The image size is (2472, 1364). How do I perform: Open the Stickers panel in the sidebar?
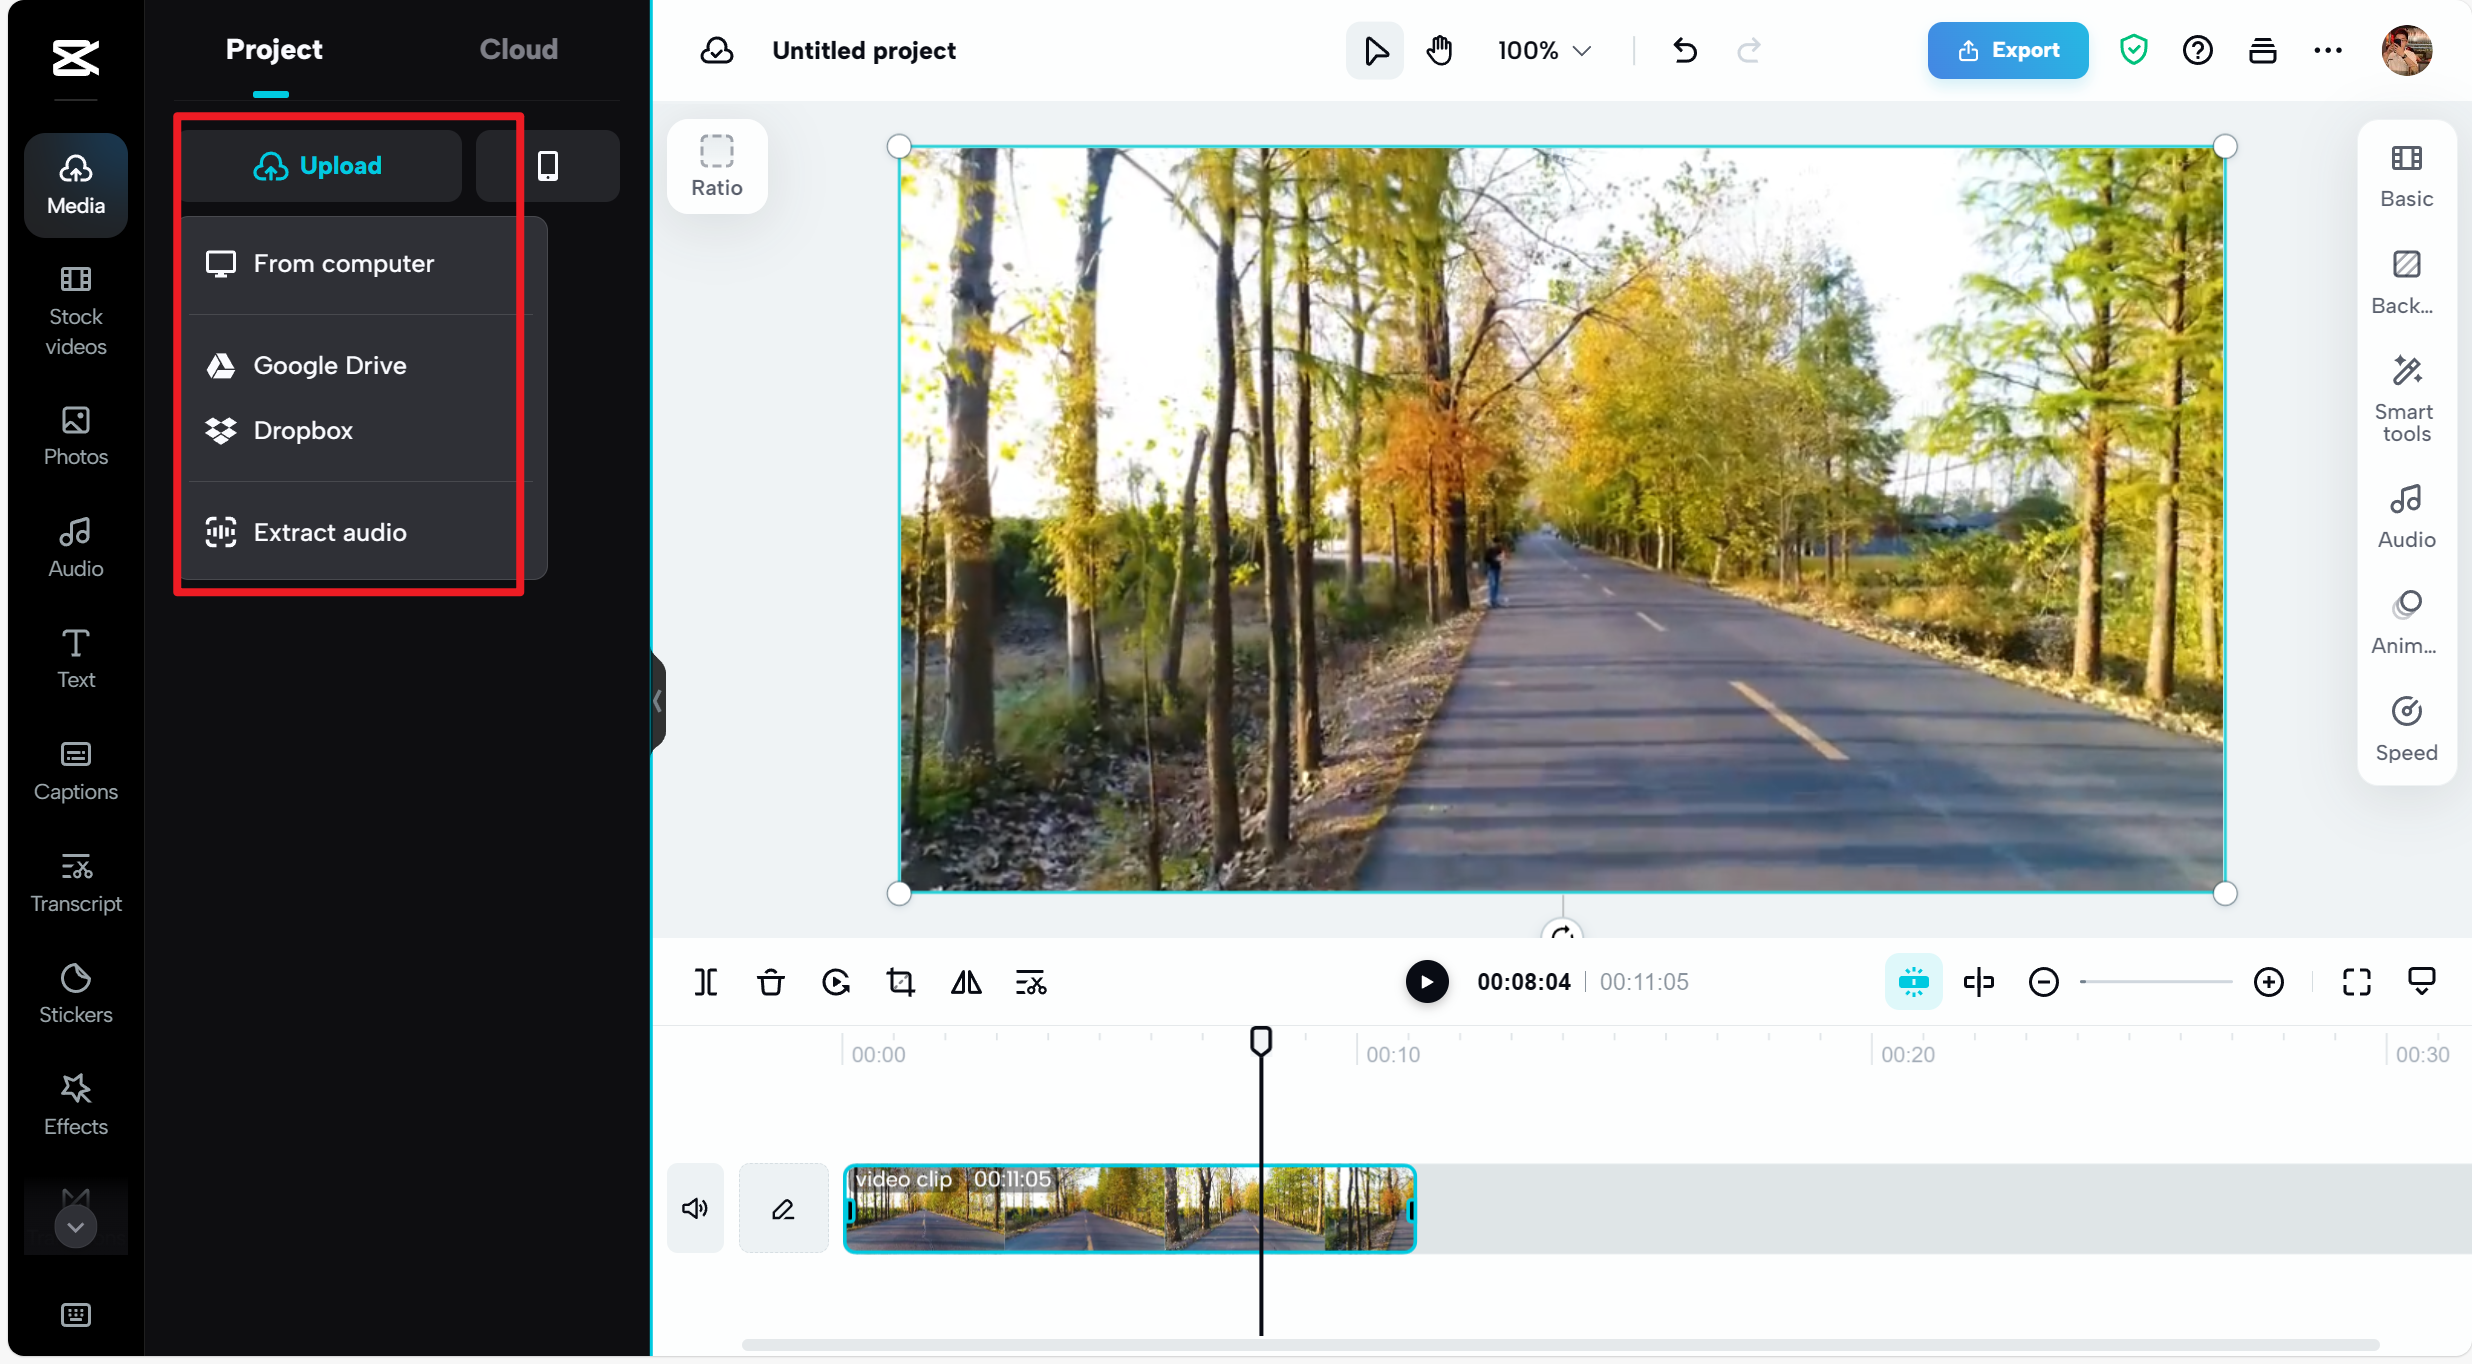tap(76, 993)
